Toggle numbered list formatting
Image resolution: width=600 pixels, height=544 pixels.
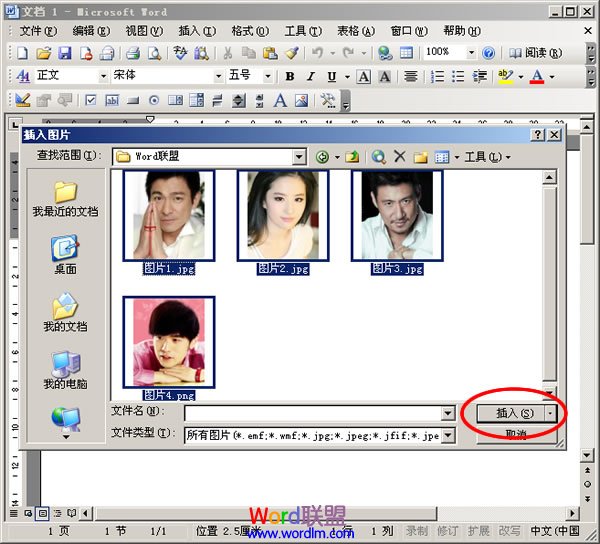tap(437, 77)
